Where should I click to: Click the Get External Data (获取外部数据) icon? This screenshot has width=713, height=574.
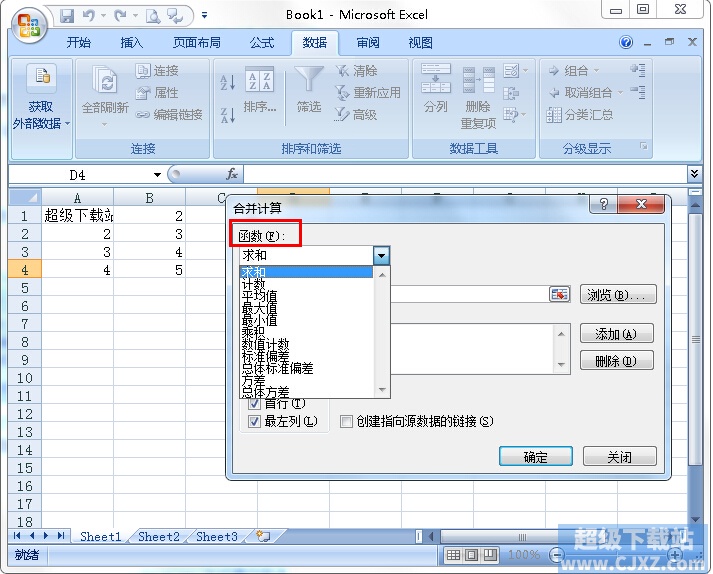pyautogui.click(x=41, y=78)
